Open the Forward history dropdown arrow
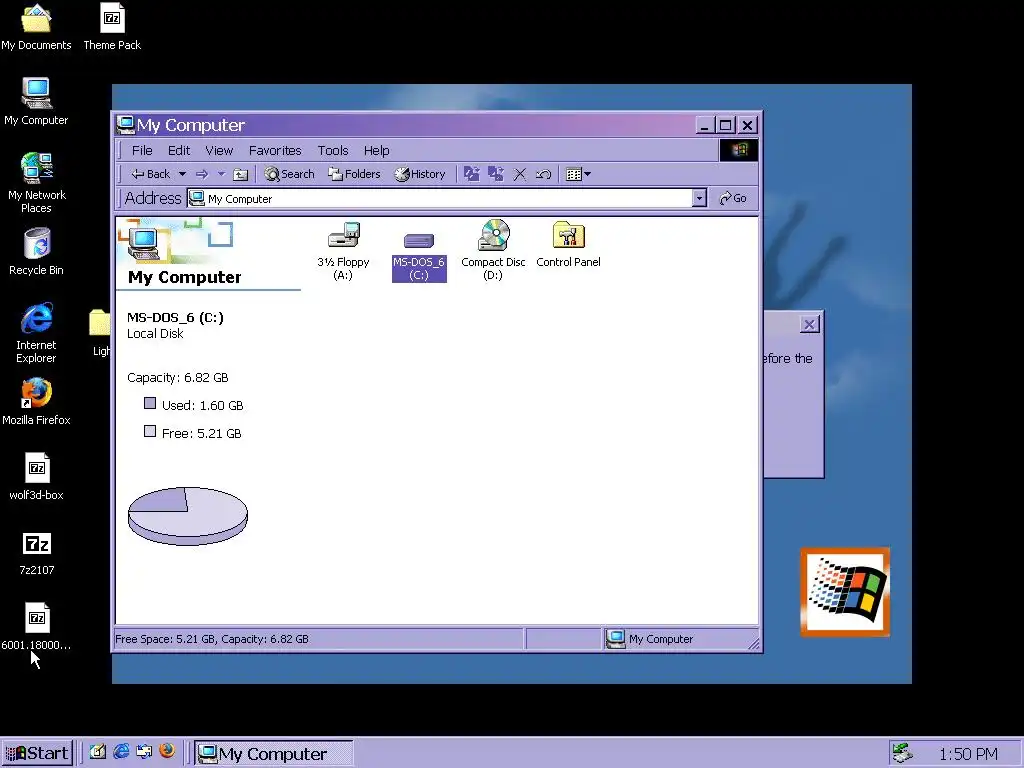This screenshot has height=768, width=1024. click(221, 174)
